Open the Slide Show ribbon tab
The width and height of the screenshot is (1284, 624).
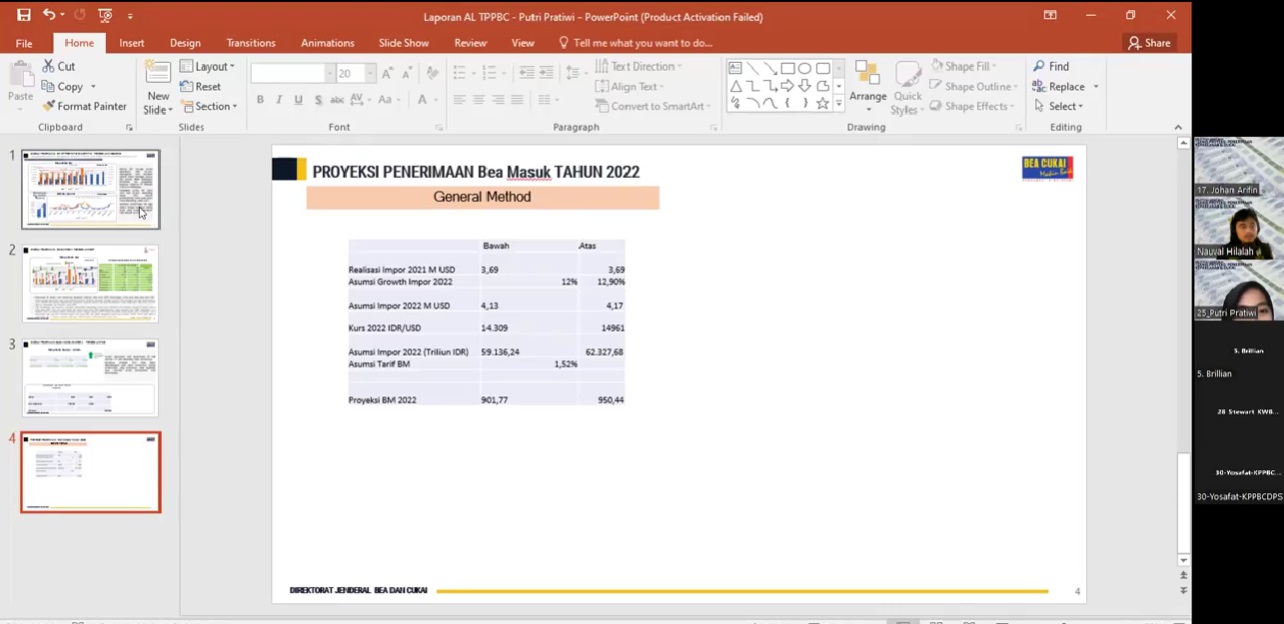click(x=403, y=43)
